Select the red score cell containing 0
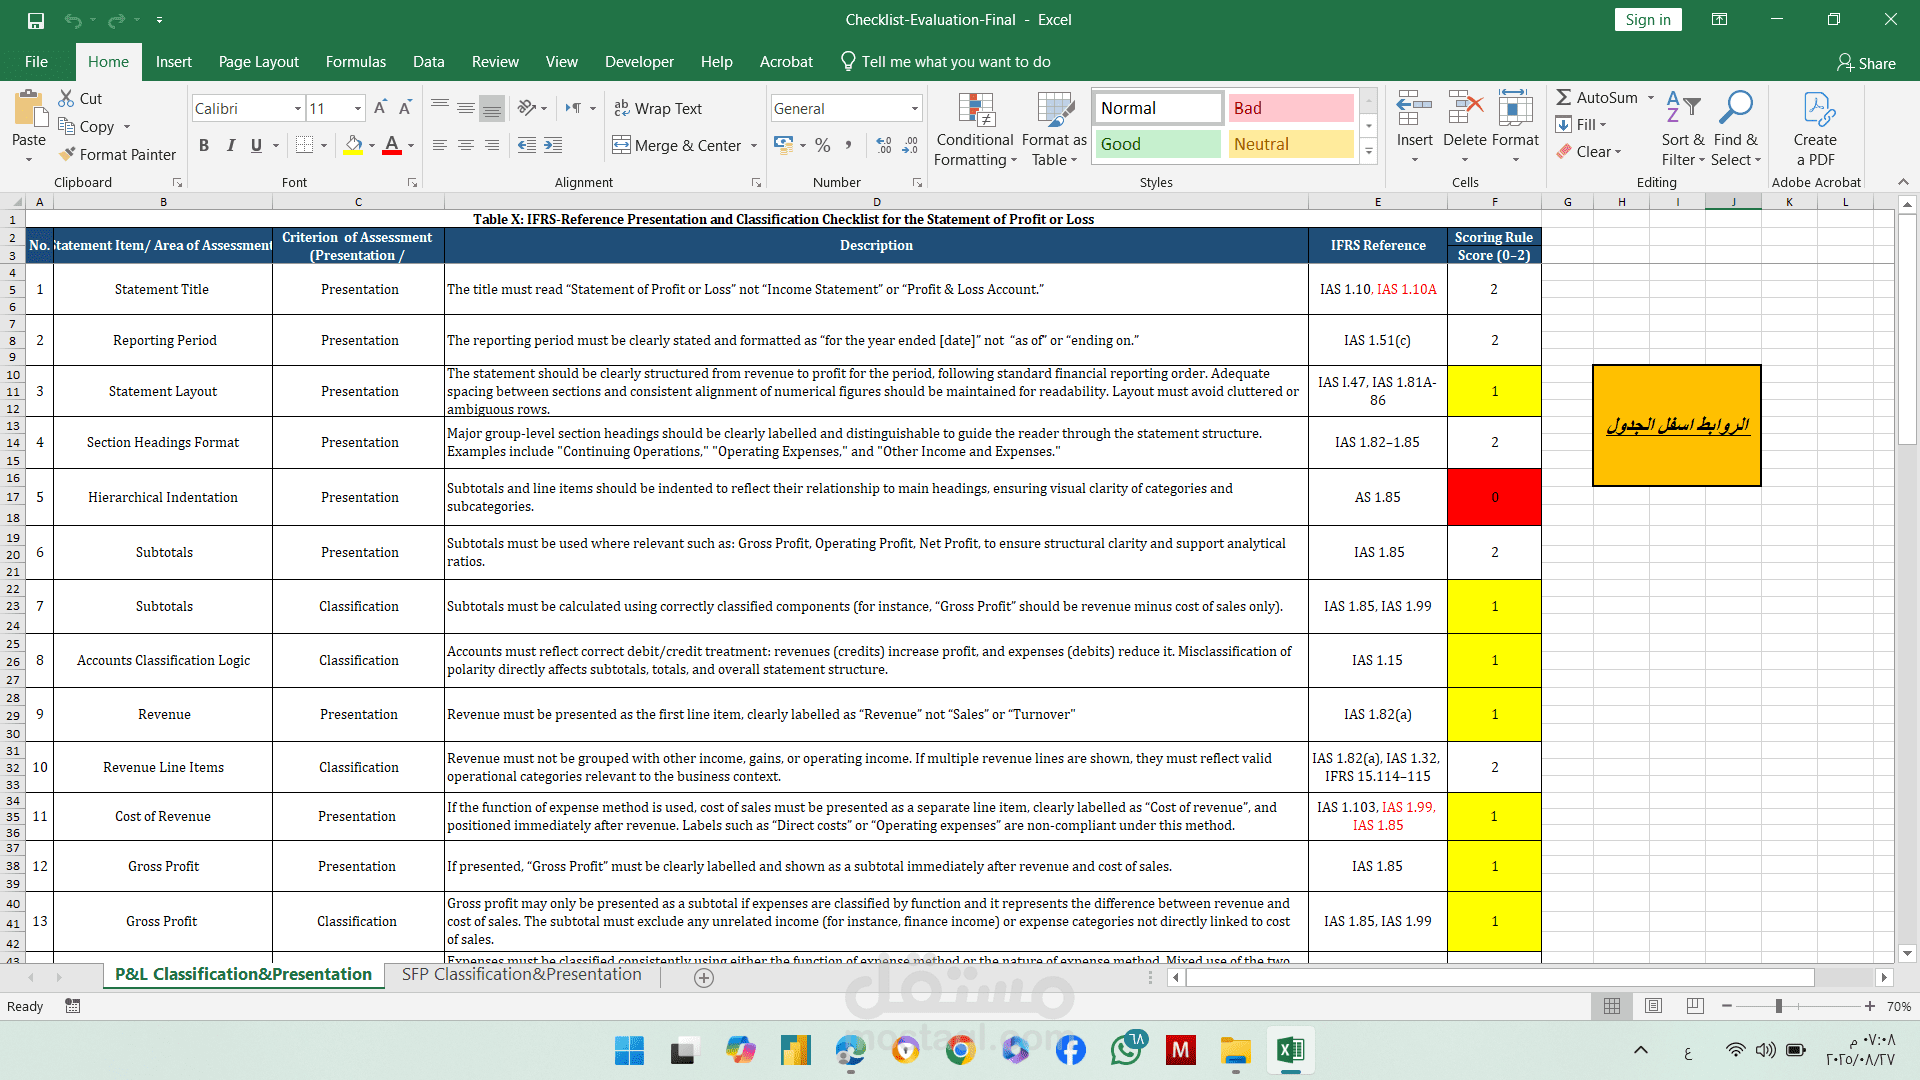This screenshot has height=1080, width=1920. point(1494,497)
